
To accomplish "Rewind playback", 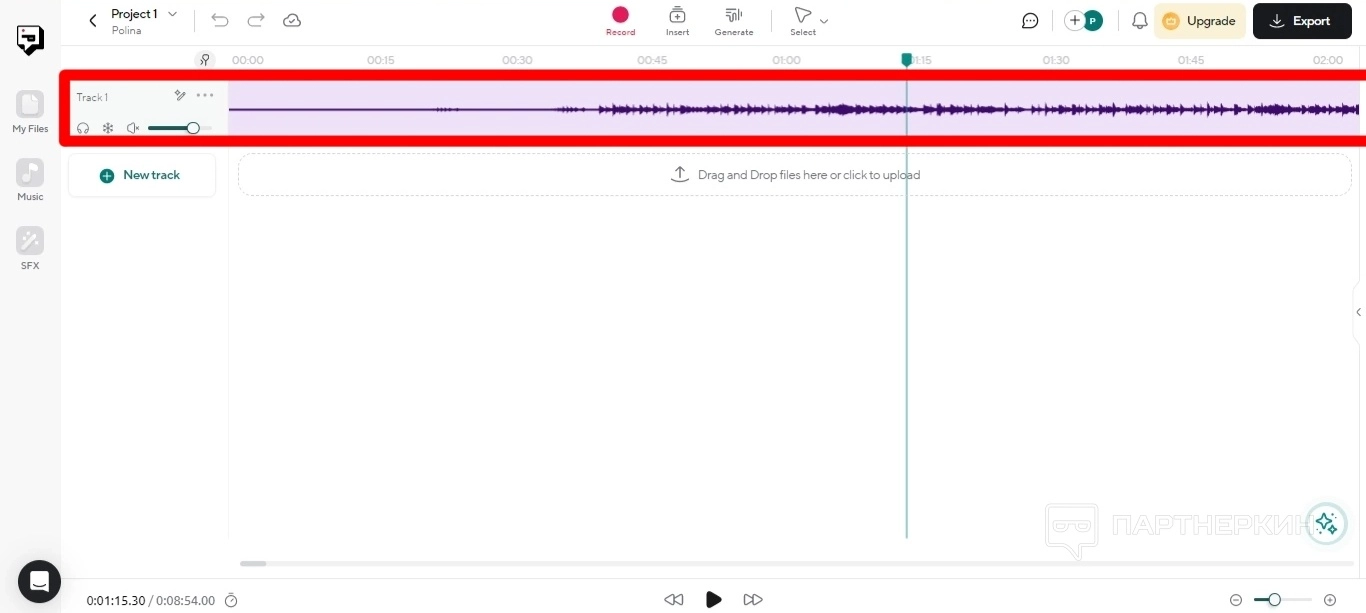I will tap(674, 600).
